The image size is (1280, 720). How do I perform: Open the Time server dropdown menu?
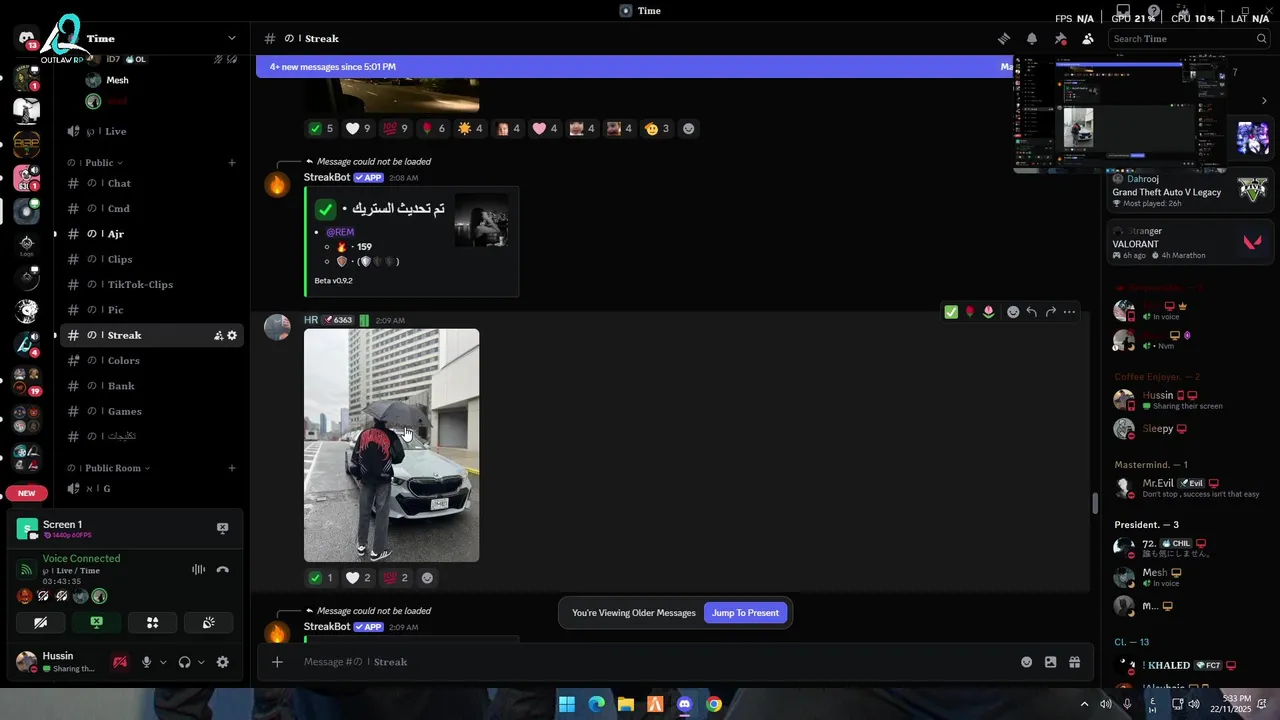coord(232,38)
